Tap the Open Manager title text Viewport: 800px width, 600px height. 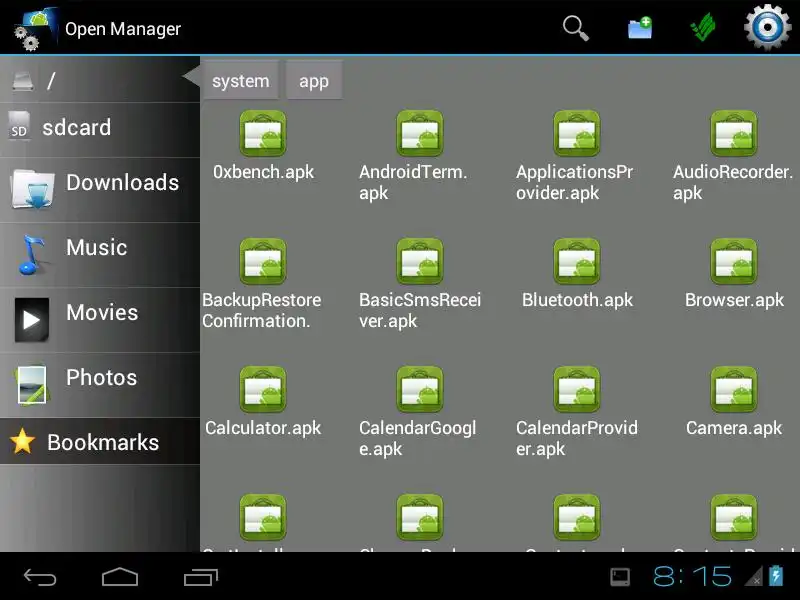click(x=123, y=29)
